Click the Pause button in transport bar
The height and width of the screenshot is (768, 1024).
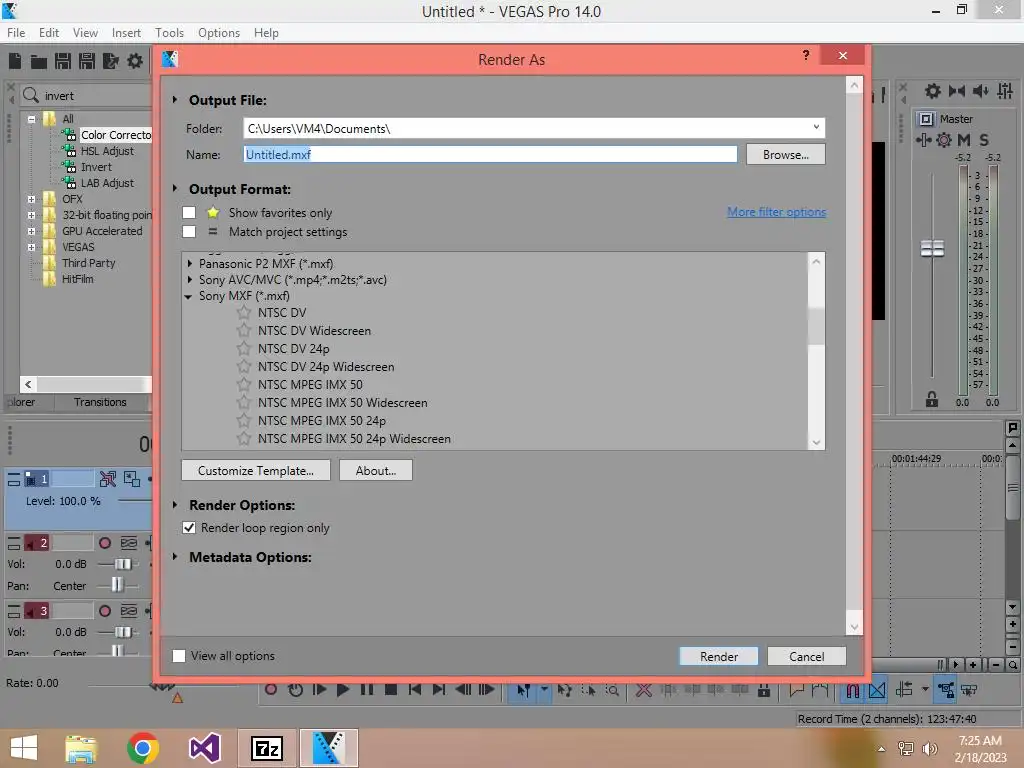[367, 690]
